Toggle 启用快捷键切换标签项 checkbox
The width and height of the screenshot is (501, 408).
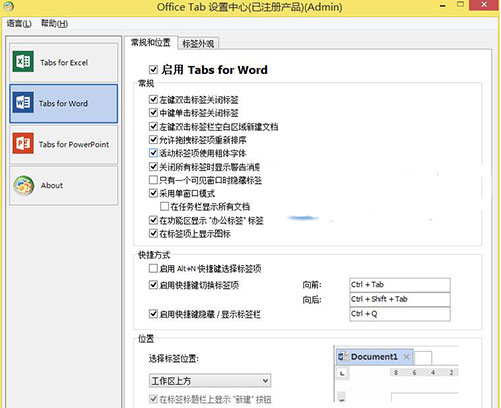pyautogui.click(x=153, y=285)
